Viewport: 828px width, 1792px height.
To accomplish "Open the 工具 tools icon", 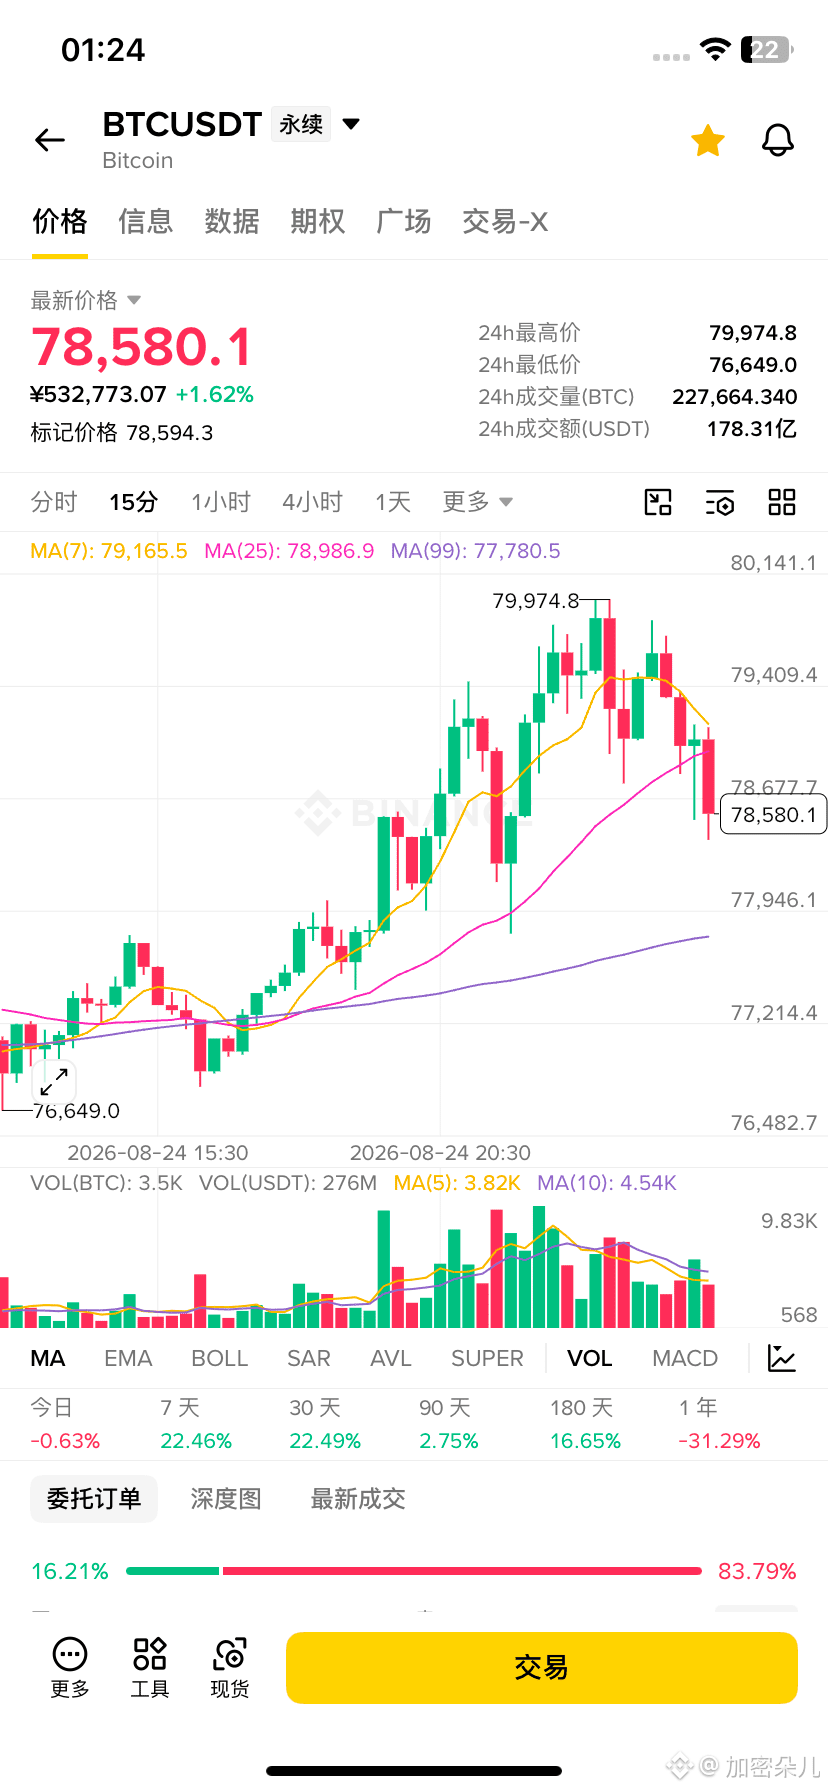I will click(150, 1667).
